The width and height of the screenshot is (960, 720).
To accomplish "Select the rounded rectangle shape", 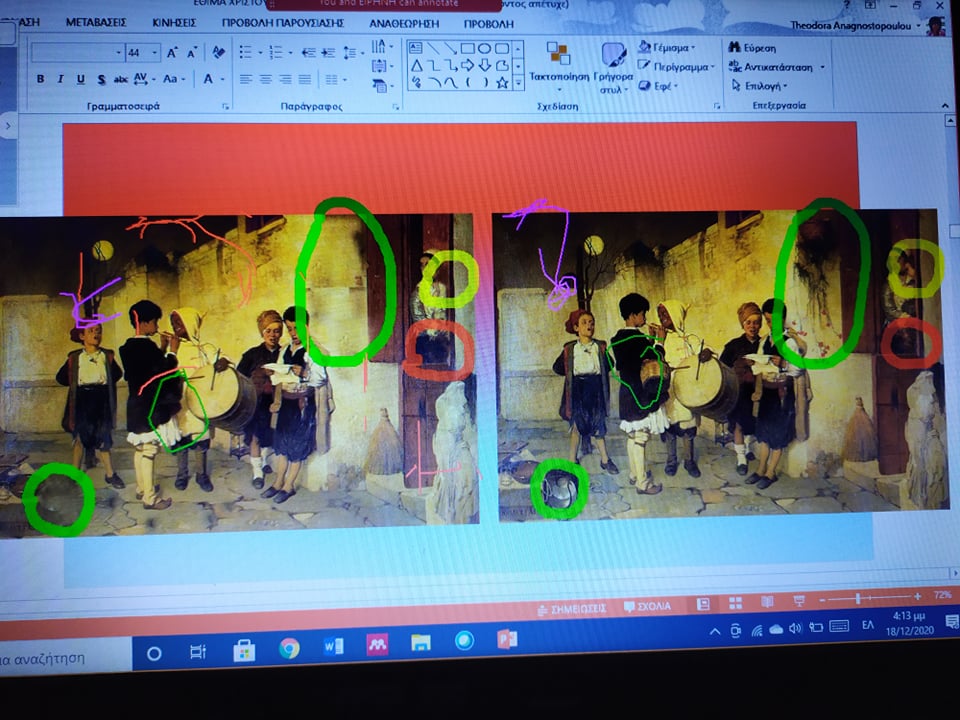I will (x=501, y=48).
